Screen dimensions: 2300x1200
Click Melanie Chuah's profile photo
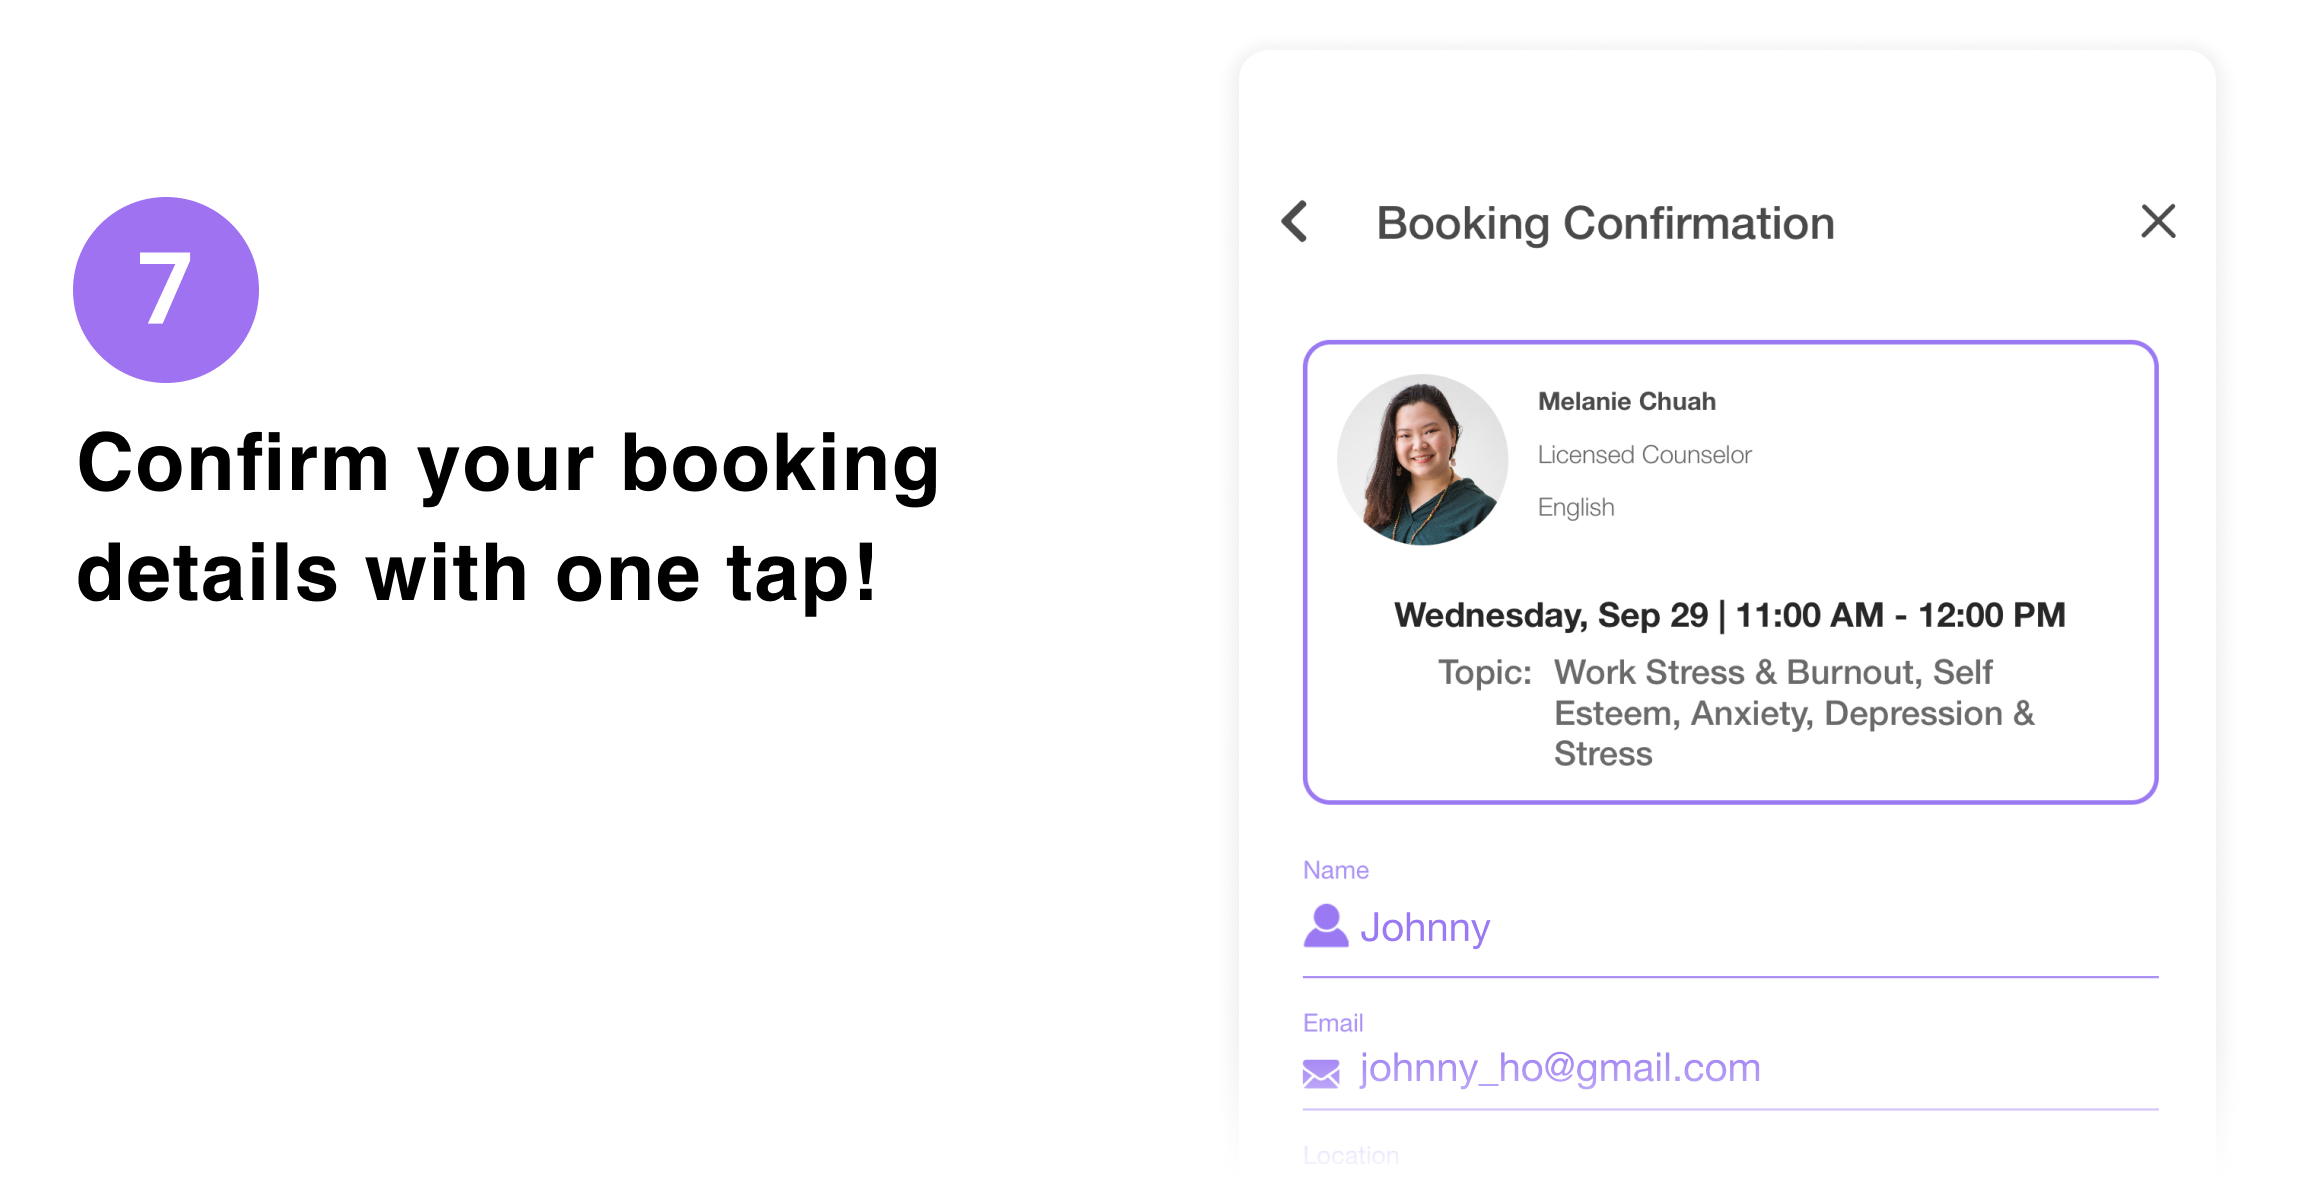[1422, 460]
